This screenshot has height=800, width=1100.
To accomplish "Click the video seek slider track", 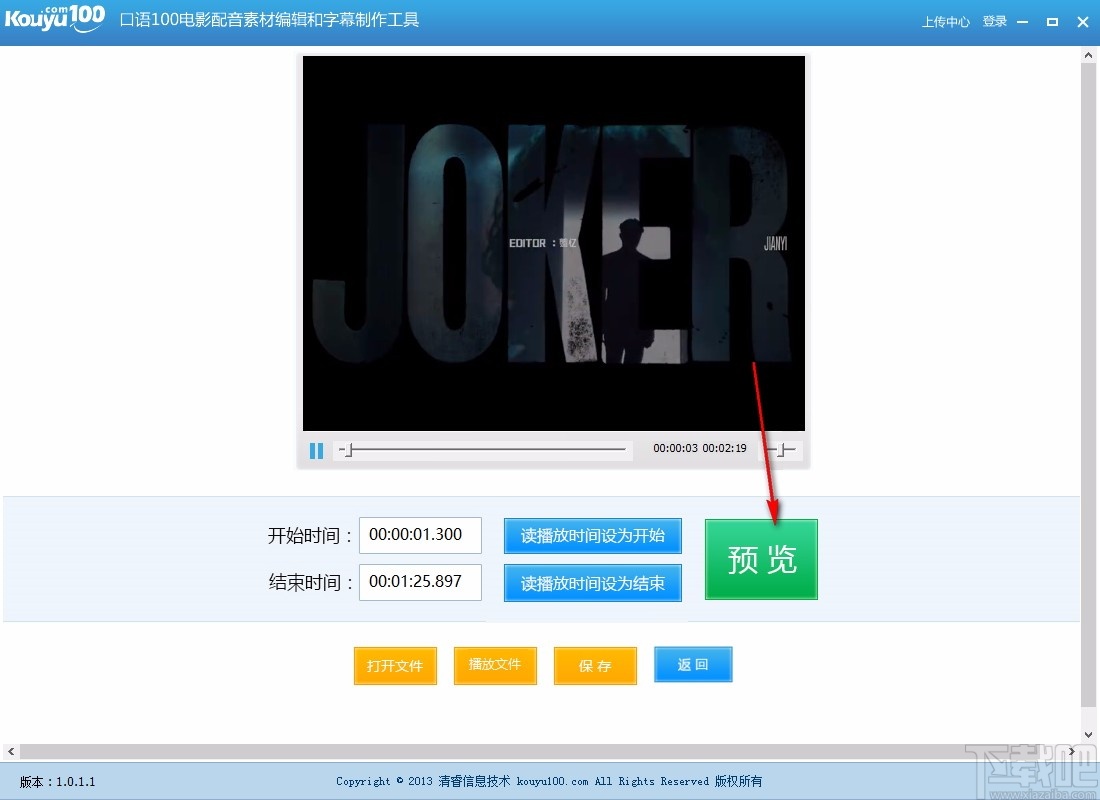I will [483, 449].
